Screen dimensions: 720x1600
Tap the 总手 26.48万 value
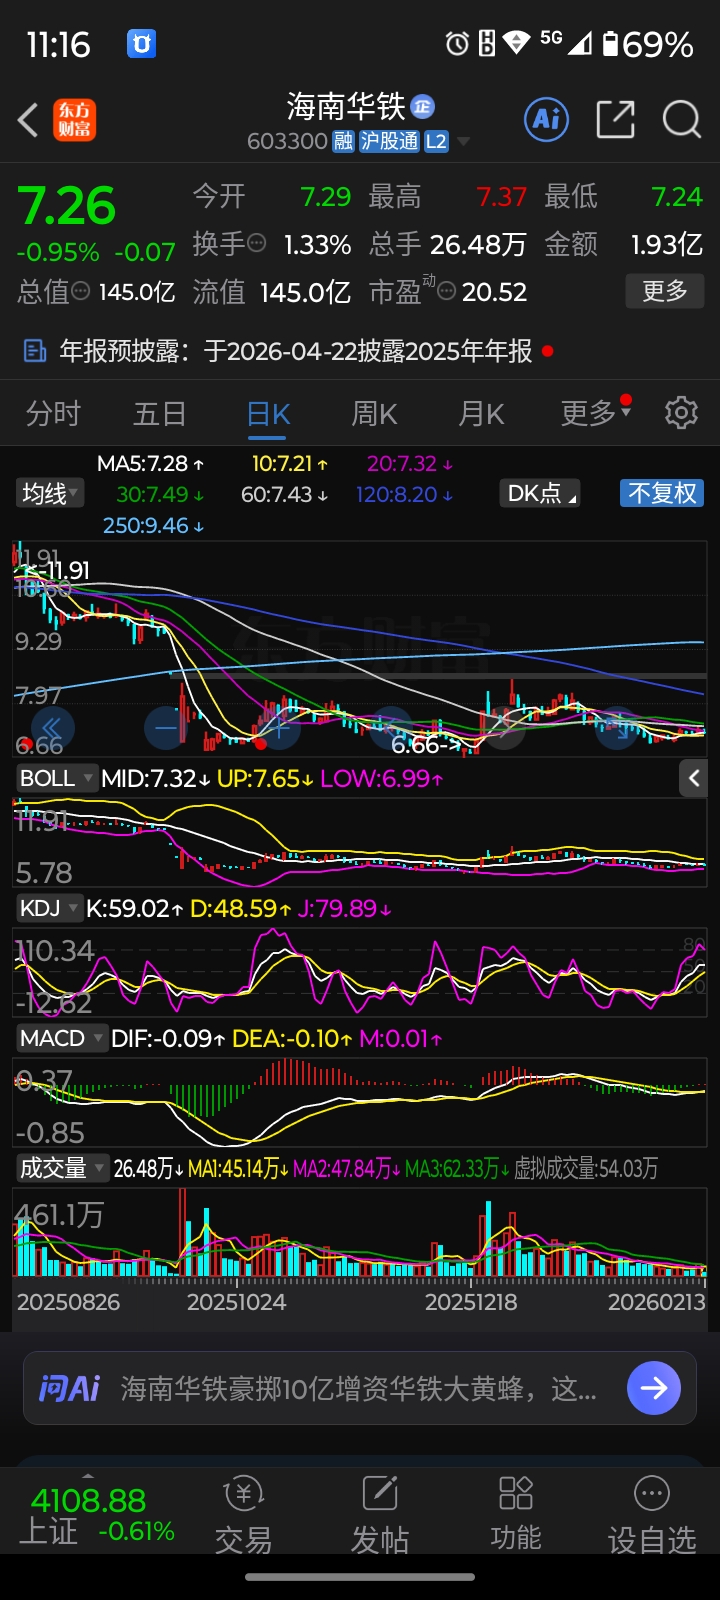pos(478,243)
